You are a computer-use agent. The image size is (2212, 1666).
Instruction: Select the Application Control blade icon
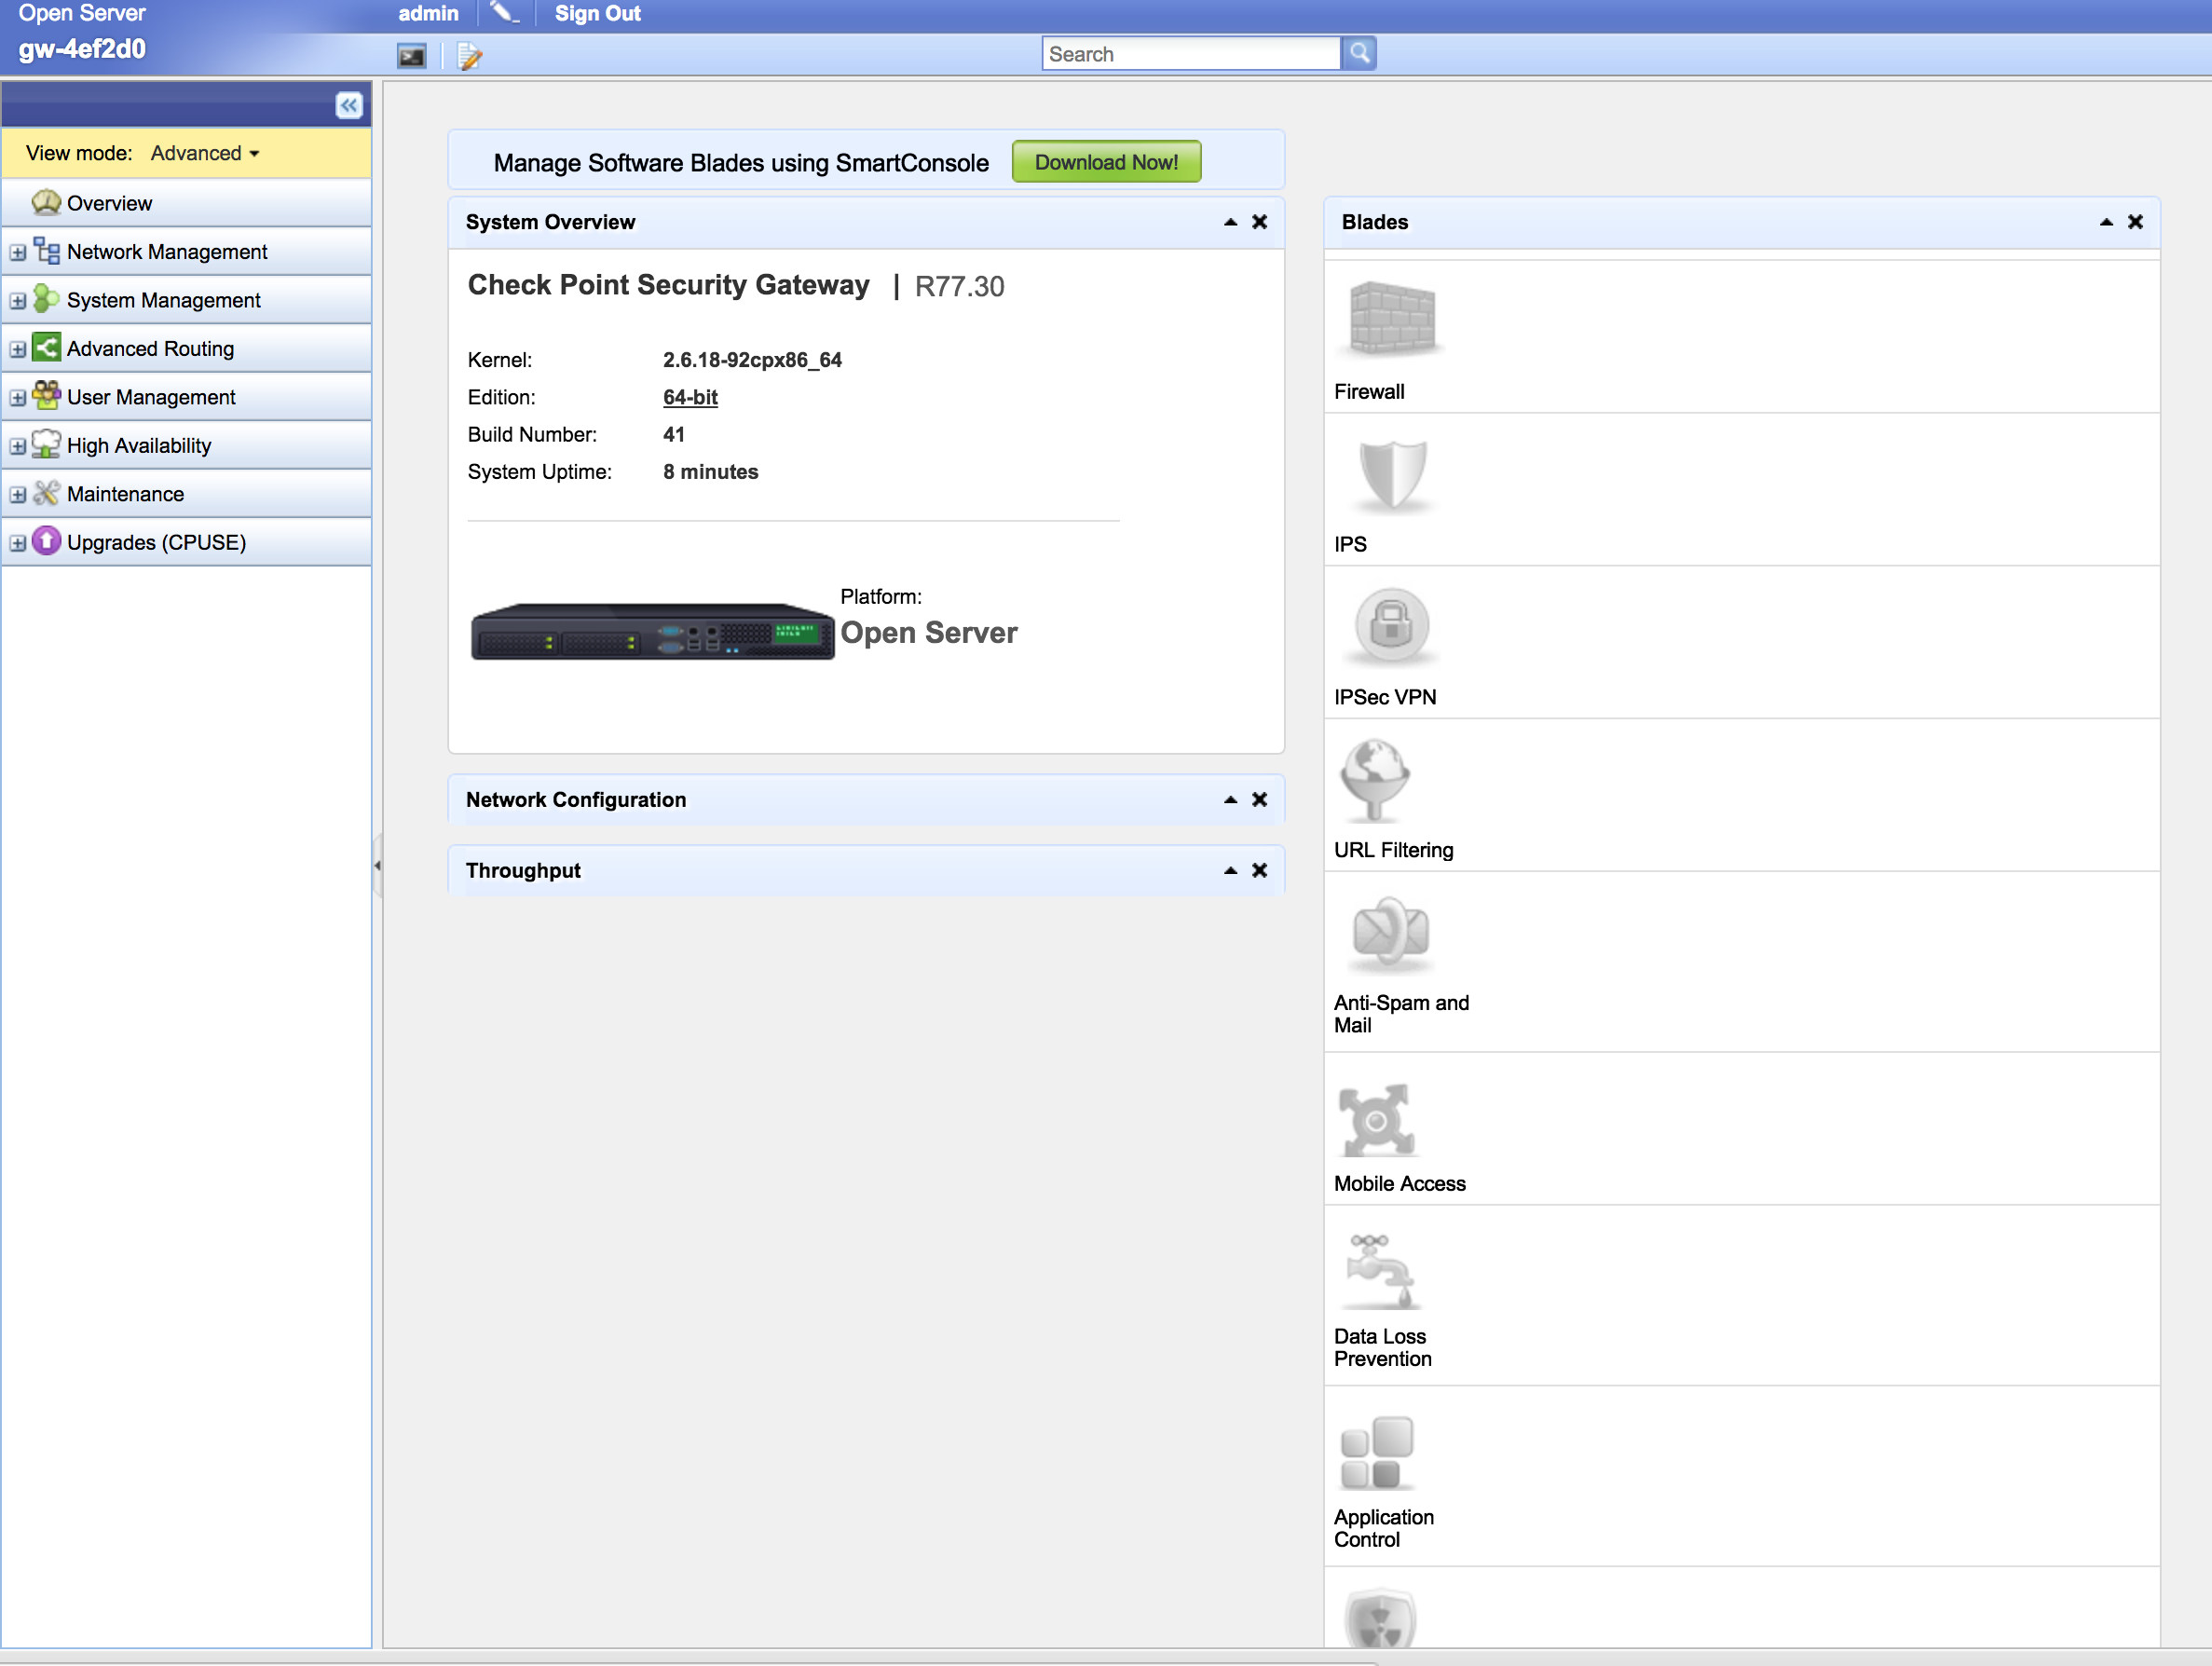[x=1377, y=1452]
